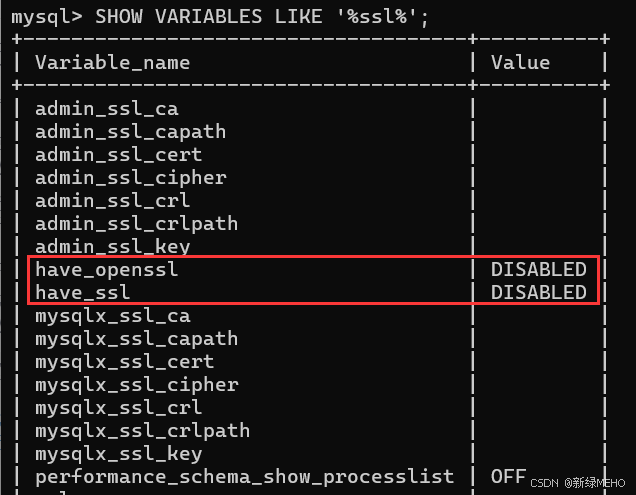
Task: Select the admin_ssl_ca variable row
Action: (106, 109)
